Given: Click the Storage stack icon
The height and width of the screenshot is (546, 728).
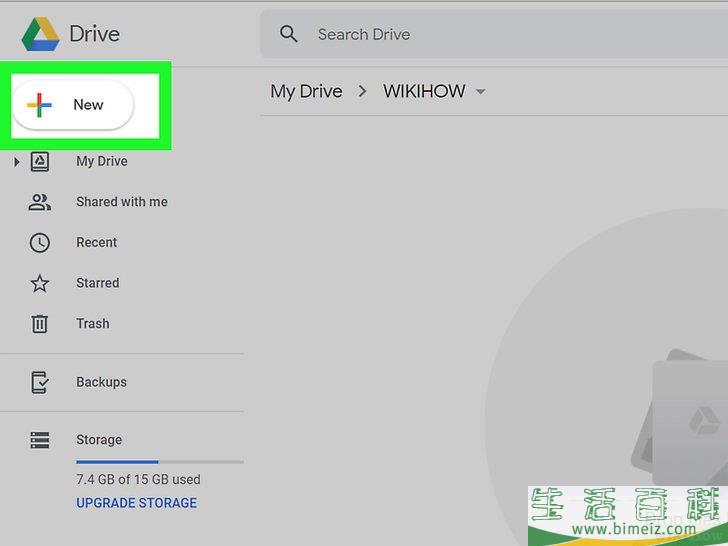Looking at the screenshot, I should tap(40, 440).
